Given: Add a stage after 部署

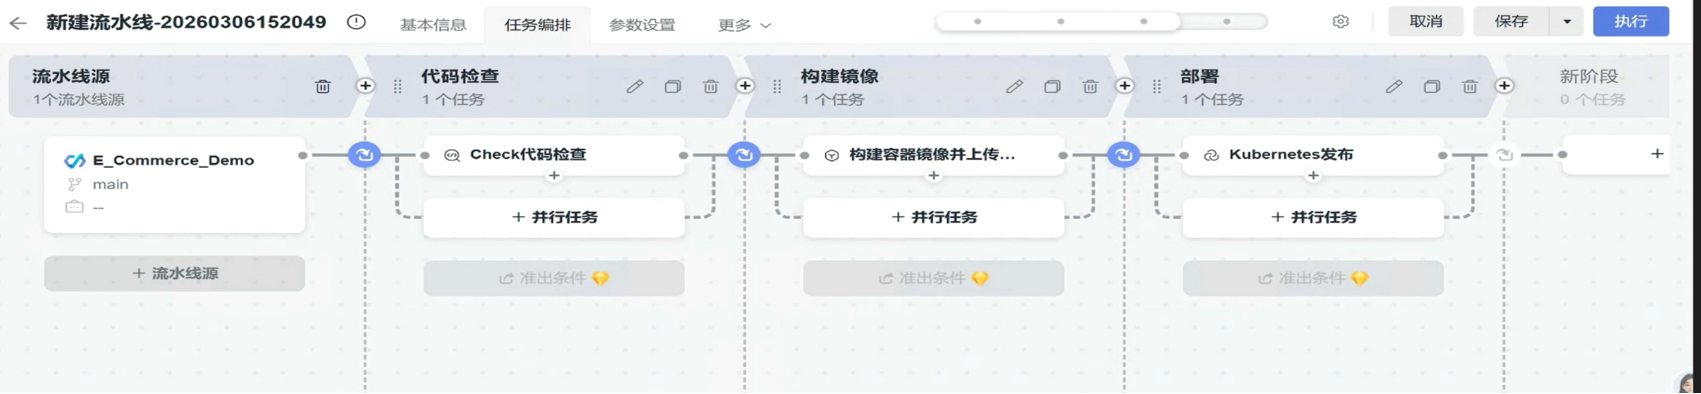Looking at the screenshot, I should pos(1505,86).
